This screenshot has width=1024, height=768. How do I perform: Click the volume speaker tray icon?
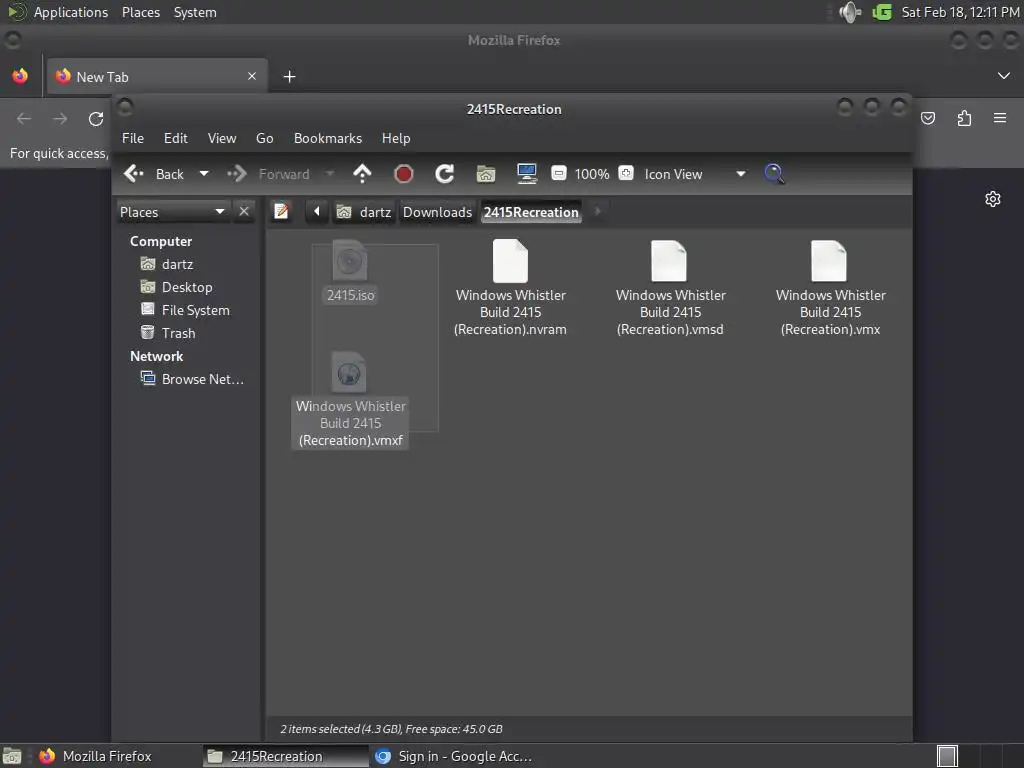(850, 12)
